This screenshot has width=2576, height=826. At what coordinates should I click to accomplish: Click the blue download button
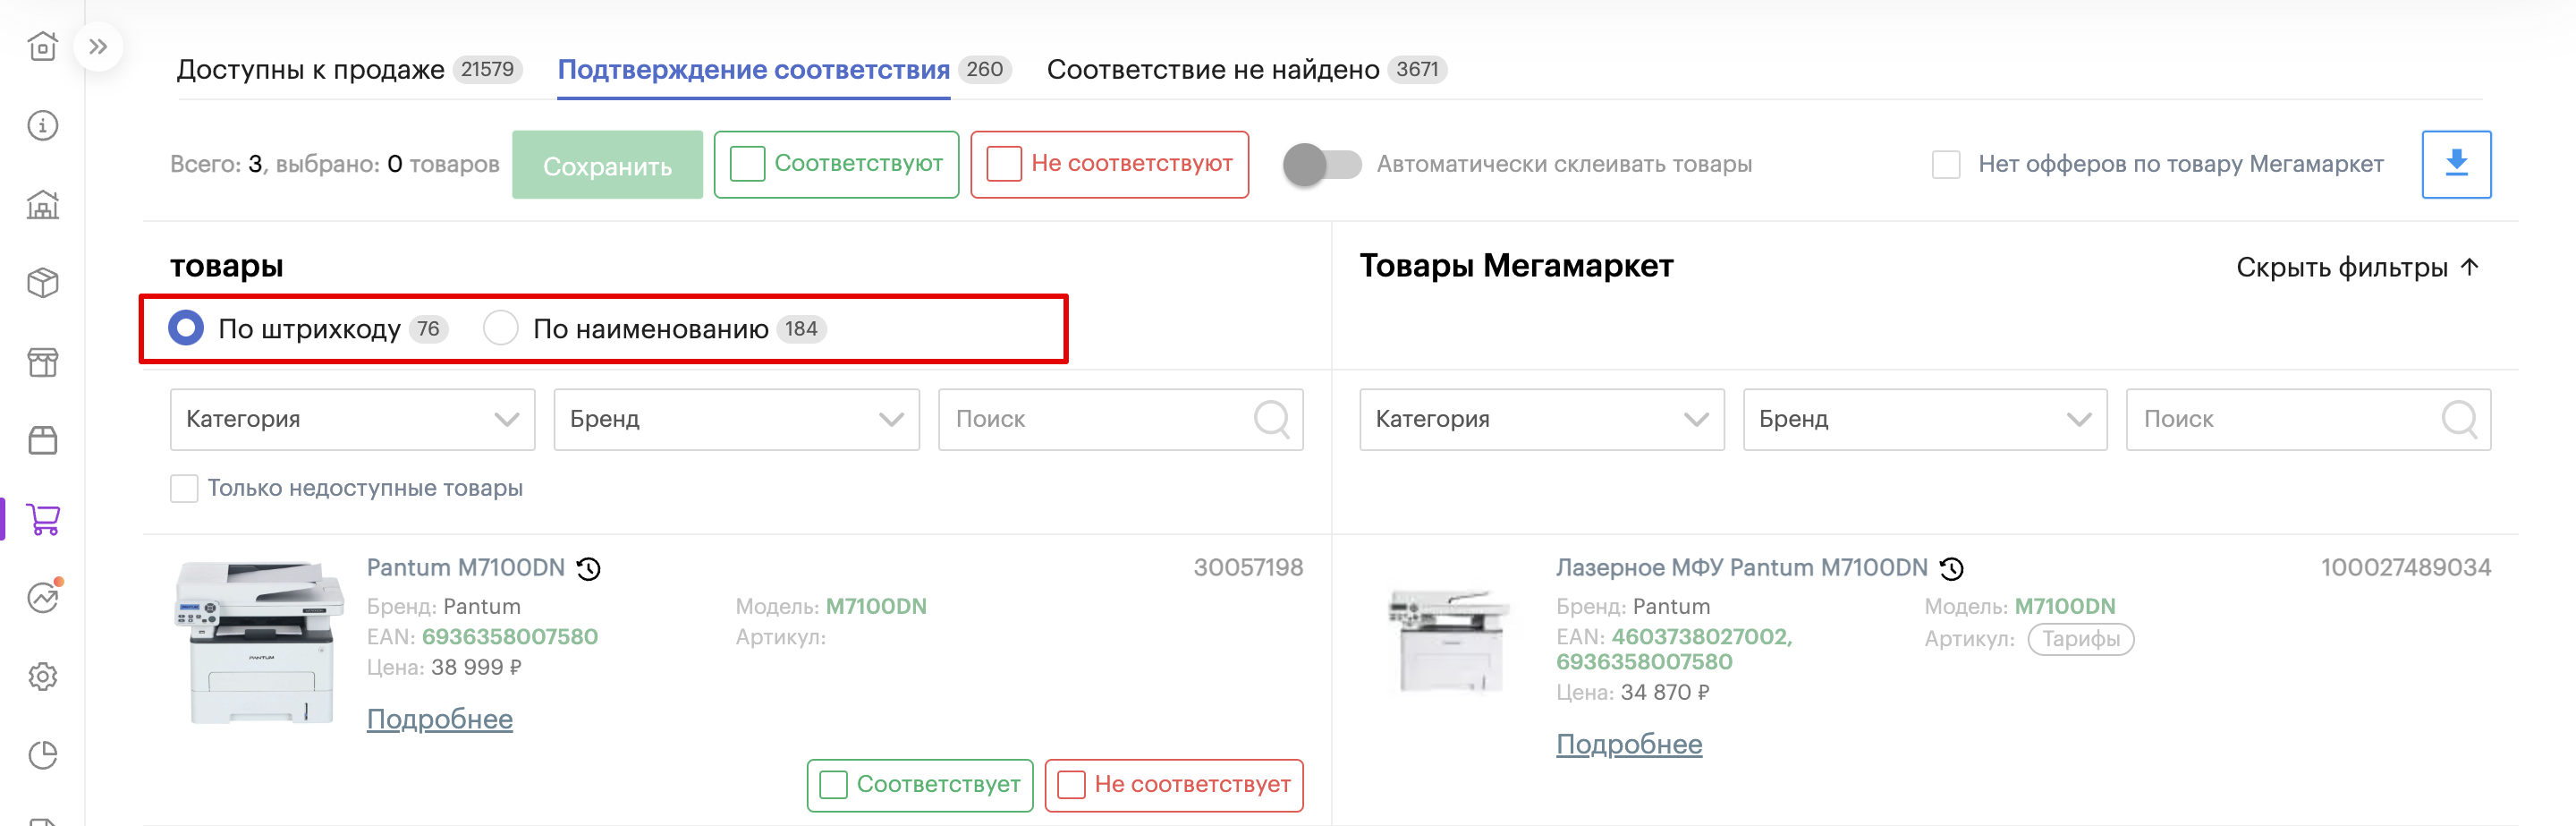[x=2455, y=164]
